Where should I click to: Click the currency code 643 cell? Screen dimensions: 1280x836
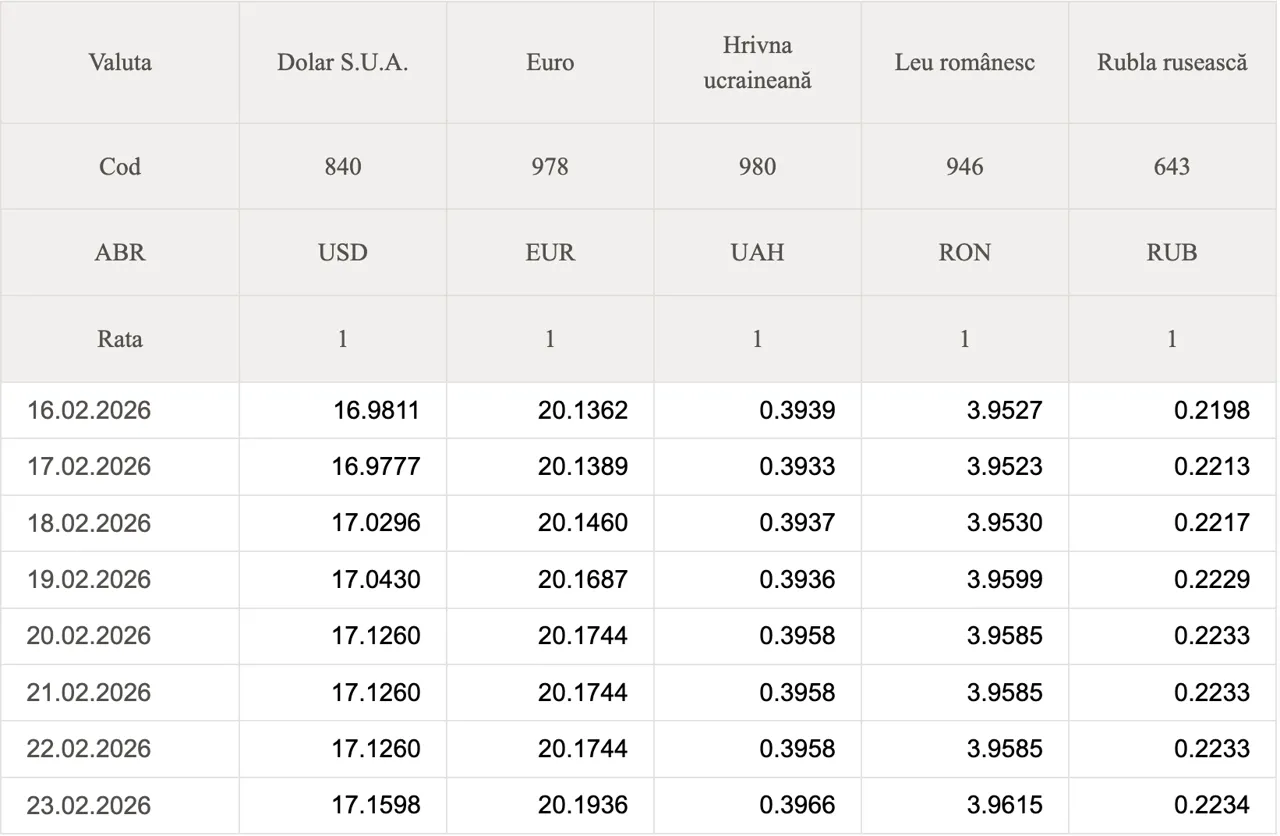[1172, 166]
